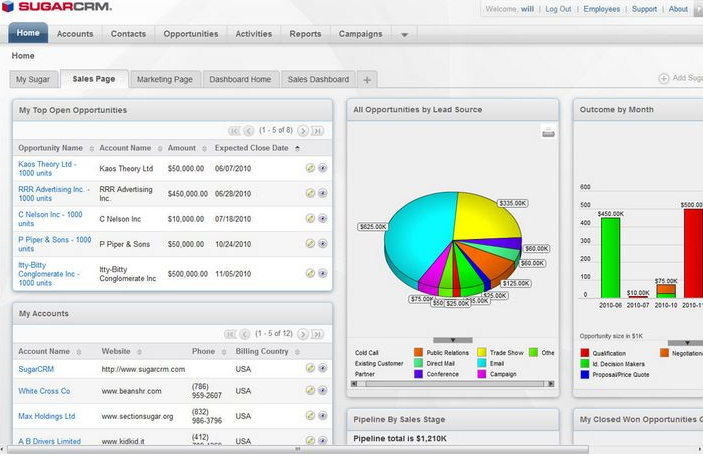Viewport: 703px width, 456px height.
Task: Jump to last page of opportunities
Action: (x=317, y=130)
